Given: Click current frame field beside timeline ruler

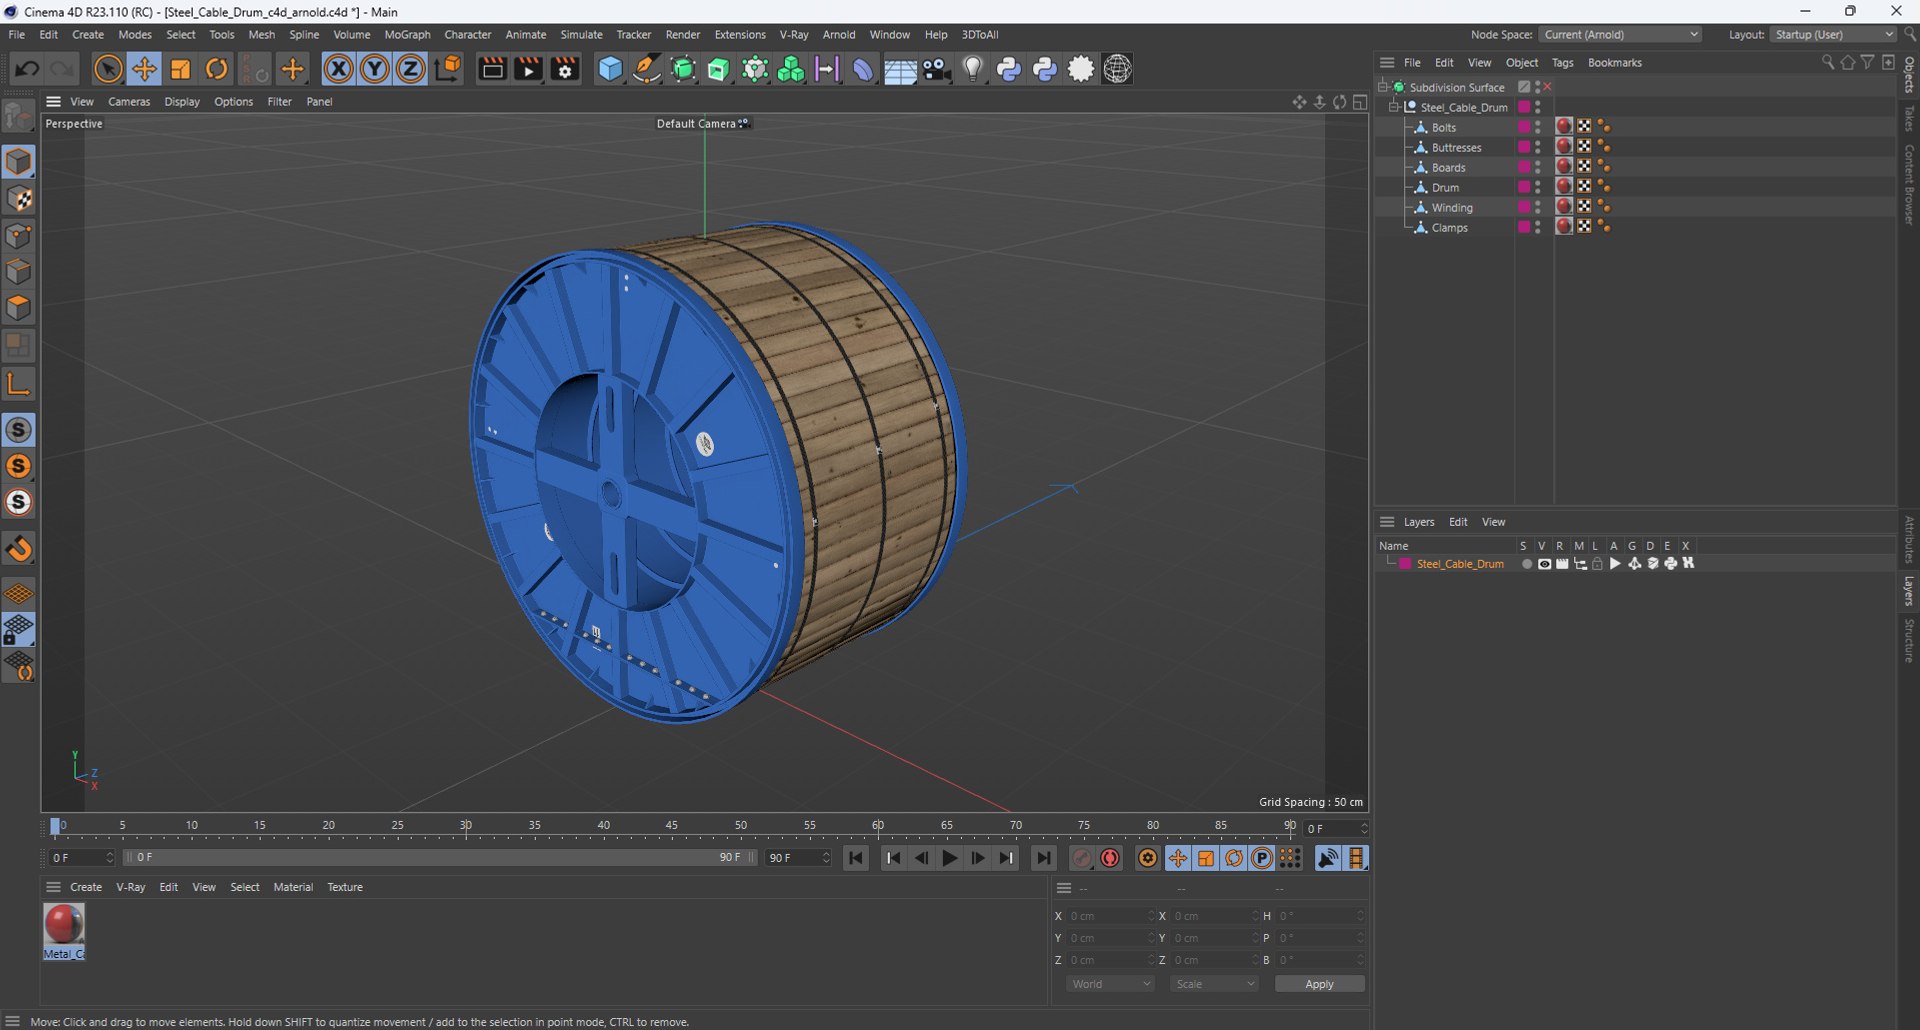Looking at the screenshot, I should pyautogui.click(x=1335, y=828).
